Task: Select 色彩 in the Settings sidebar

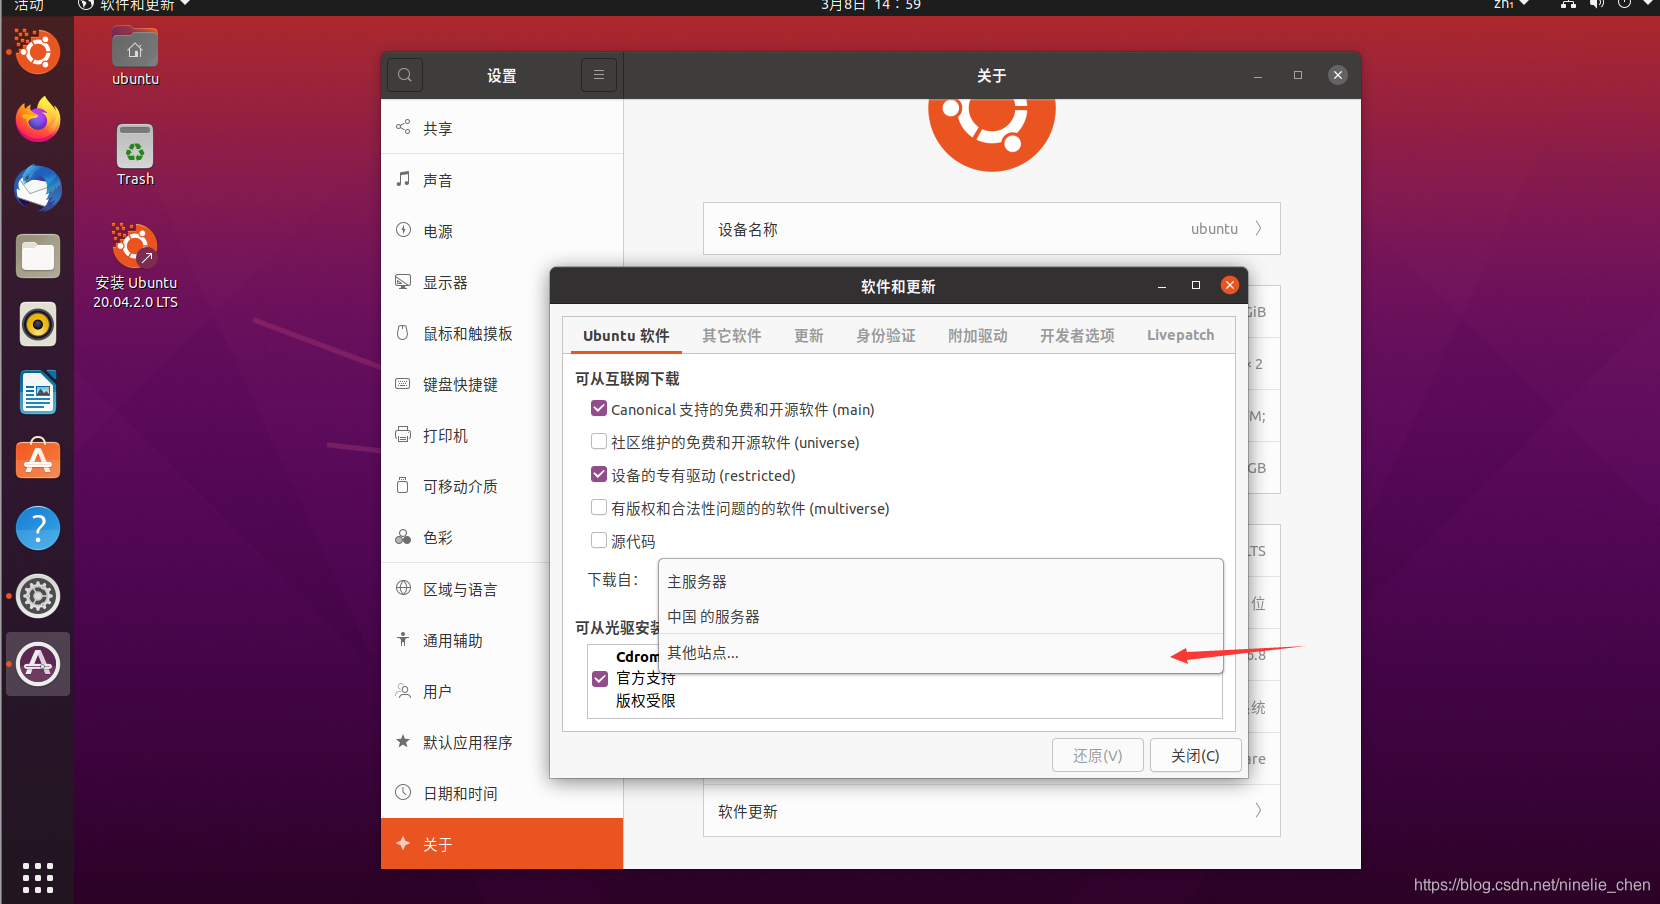Action: (x=465, y=537)
